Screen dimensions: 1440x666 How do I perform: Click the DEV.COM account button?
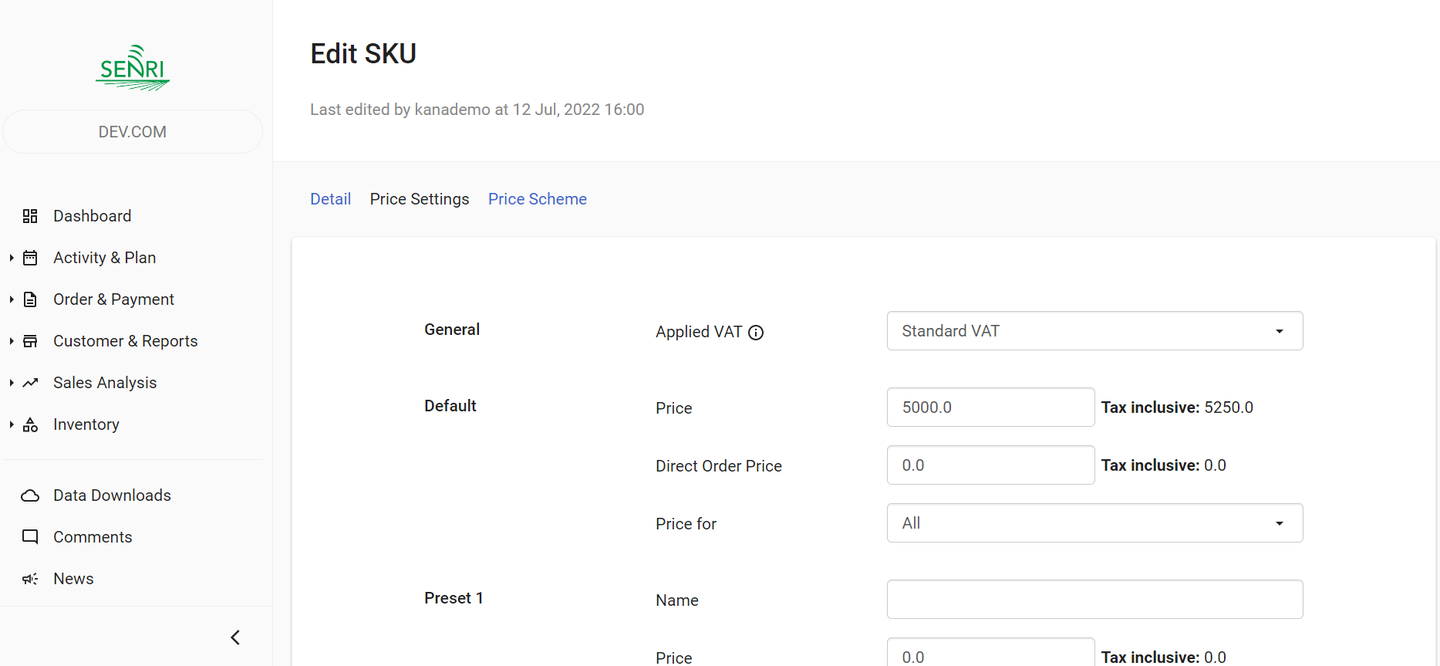pos(133,132)
